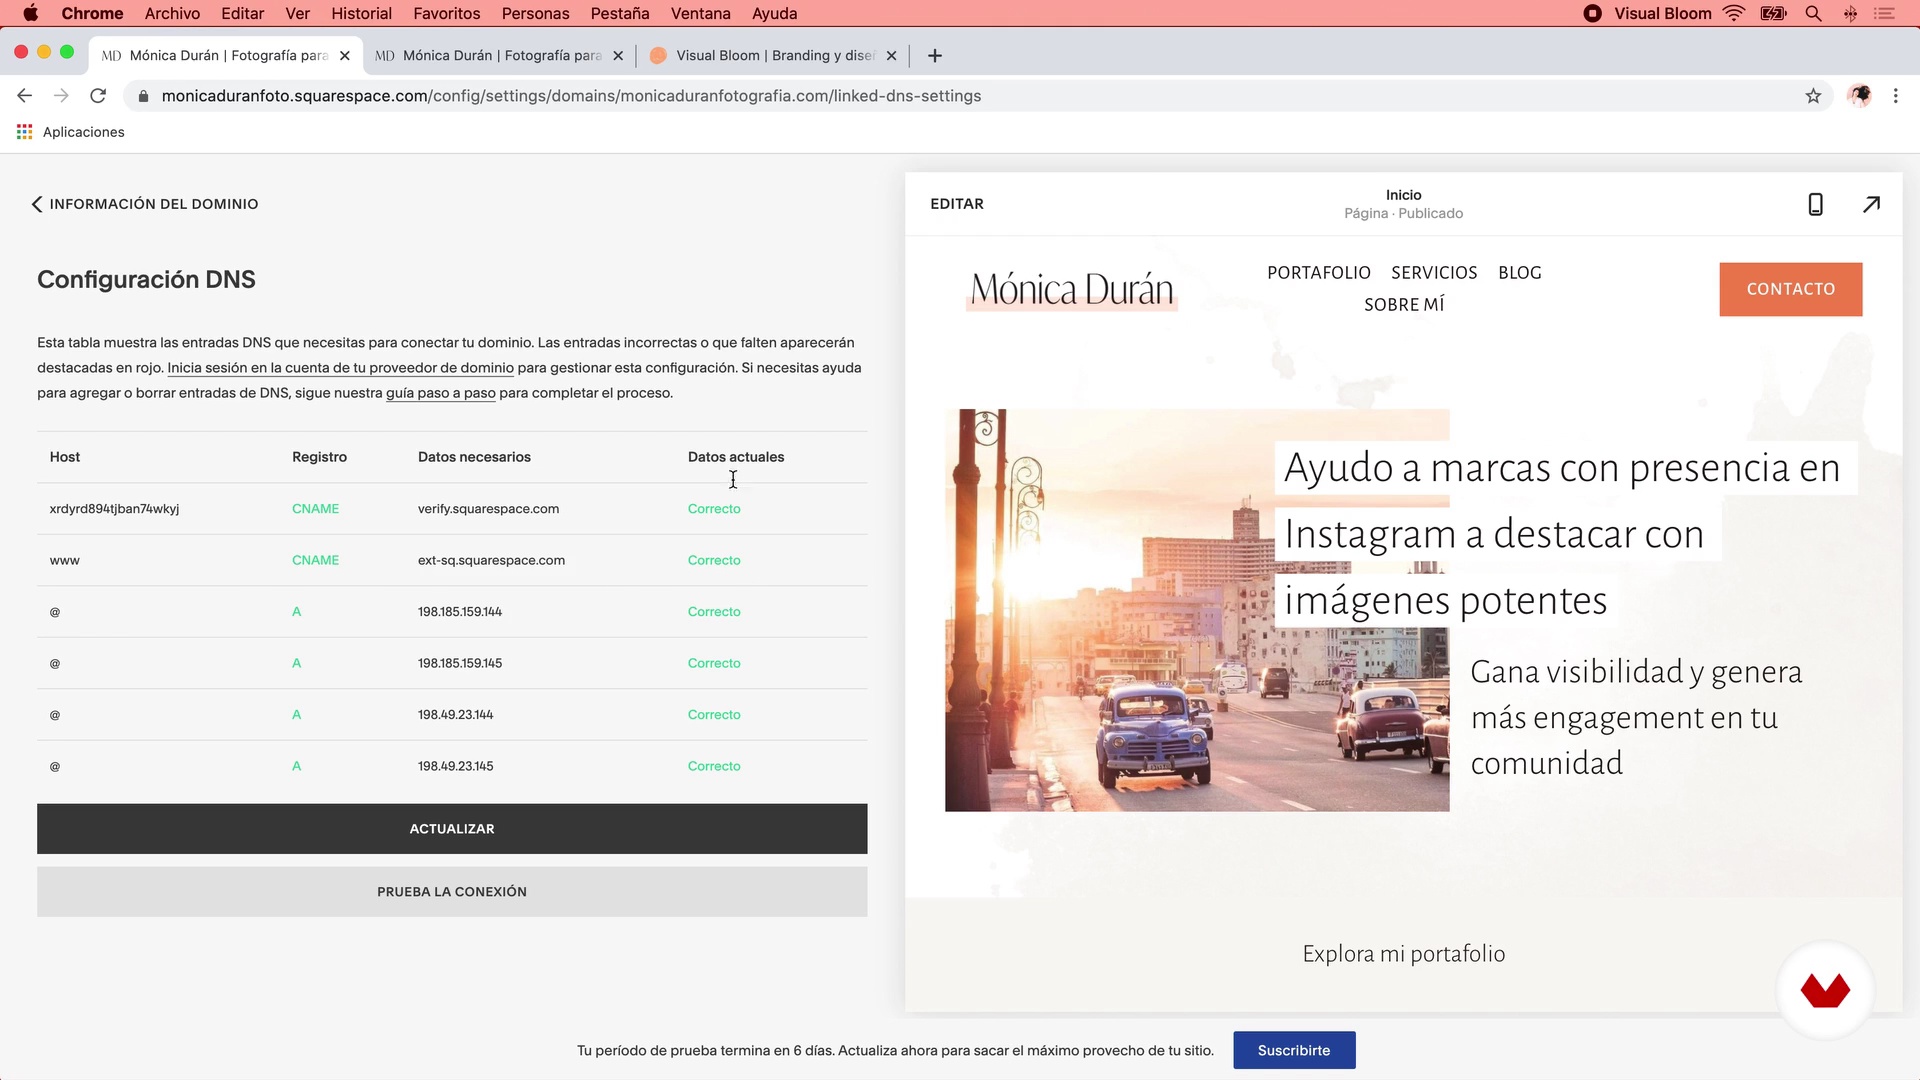Click the back chevron next to Información del dominio
Image resolution: width=1920 pixels, height=1080 pixels.
(37, 204)
